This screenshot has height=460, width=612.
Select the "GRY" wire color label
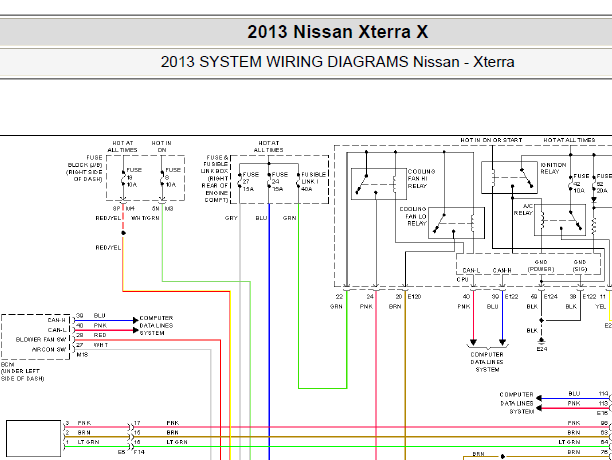(231, 218)
